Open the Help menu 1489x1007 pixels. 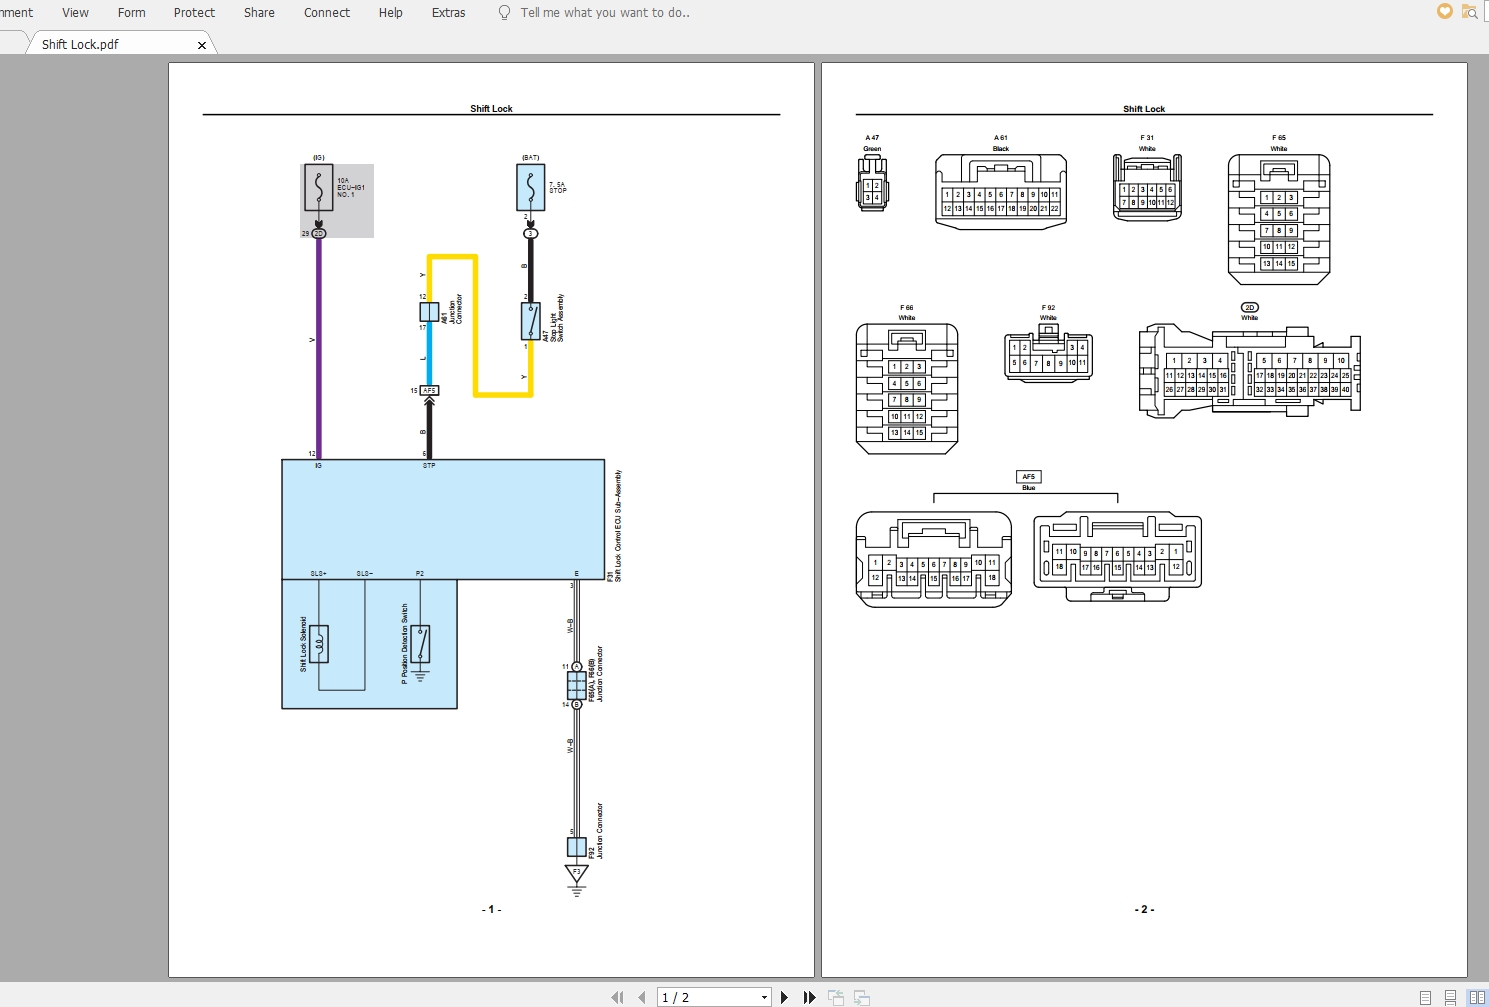pos(390,13)
